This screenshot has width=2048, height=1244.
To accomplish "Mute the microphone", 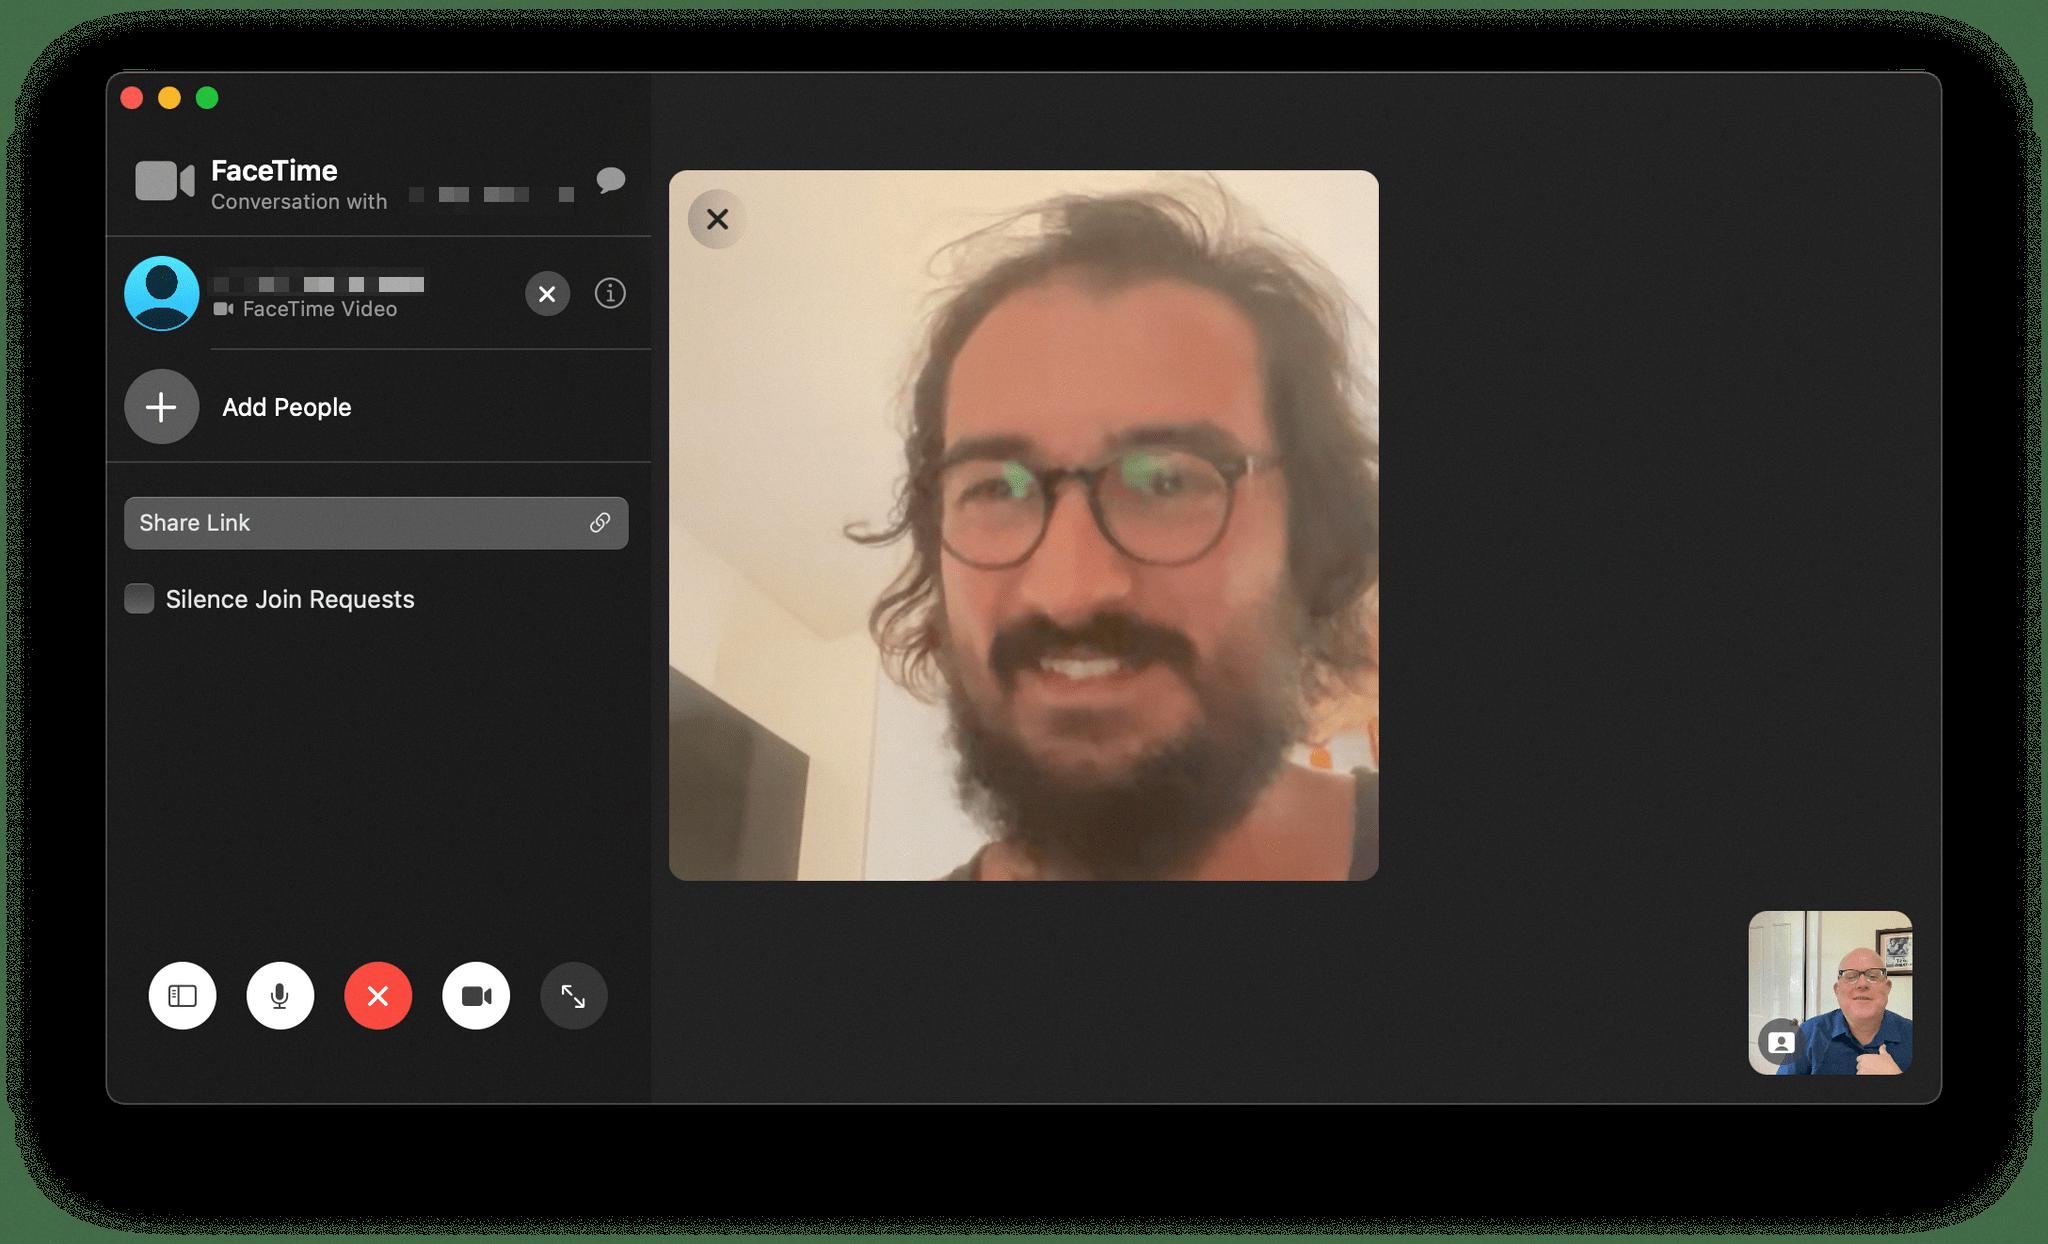I will (x=280, y=996).
